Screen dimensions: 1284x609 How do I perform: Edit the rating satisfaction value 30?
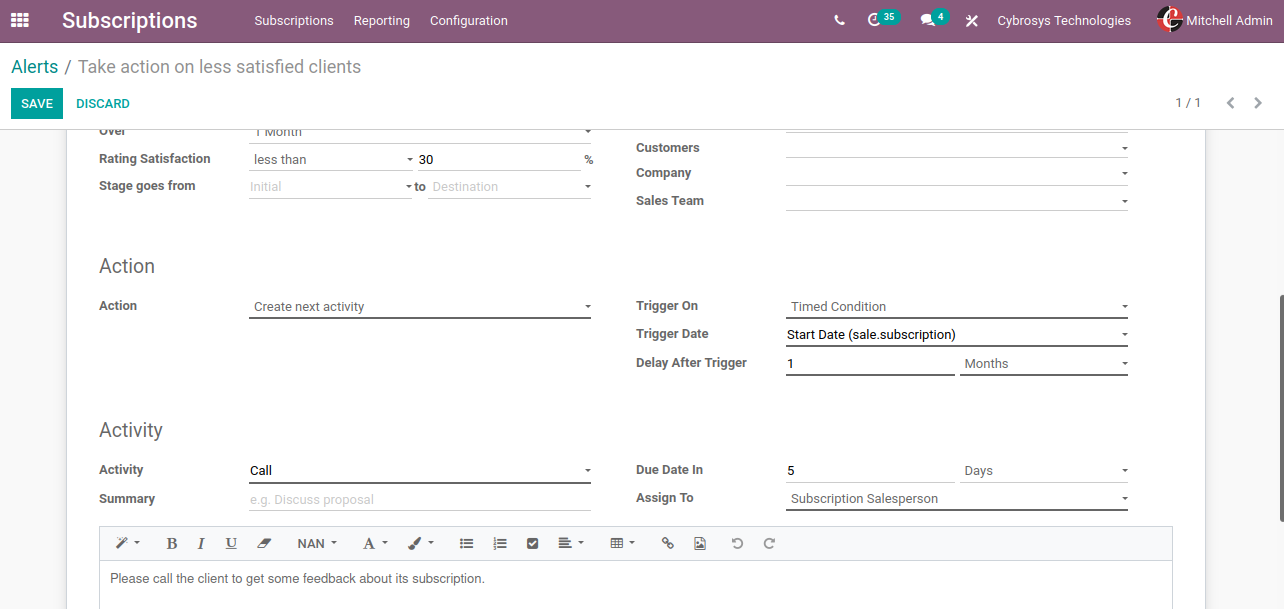pos(499,159)
